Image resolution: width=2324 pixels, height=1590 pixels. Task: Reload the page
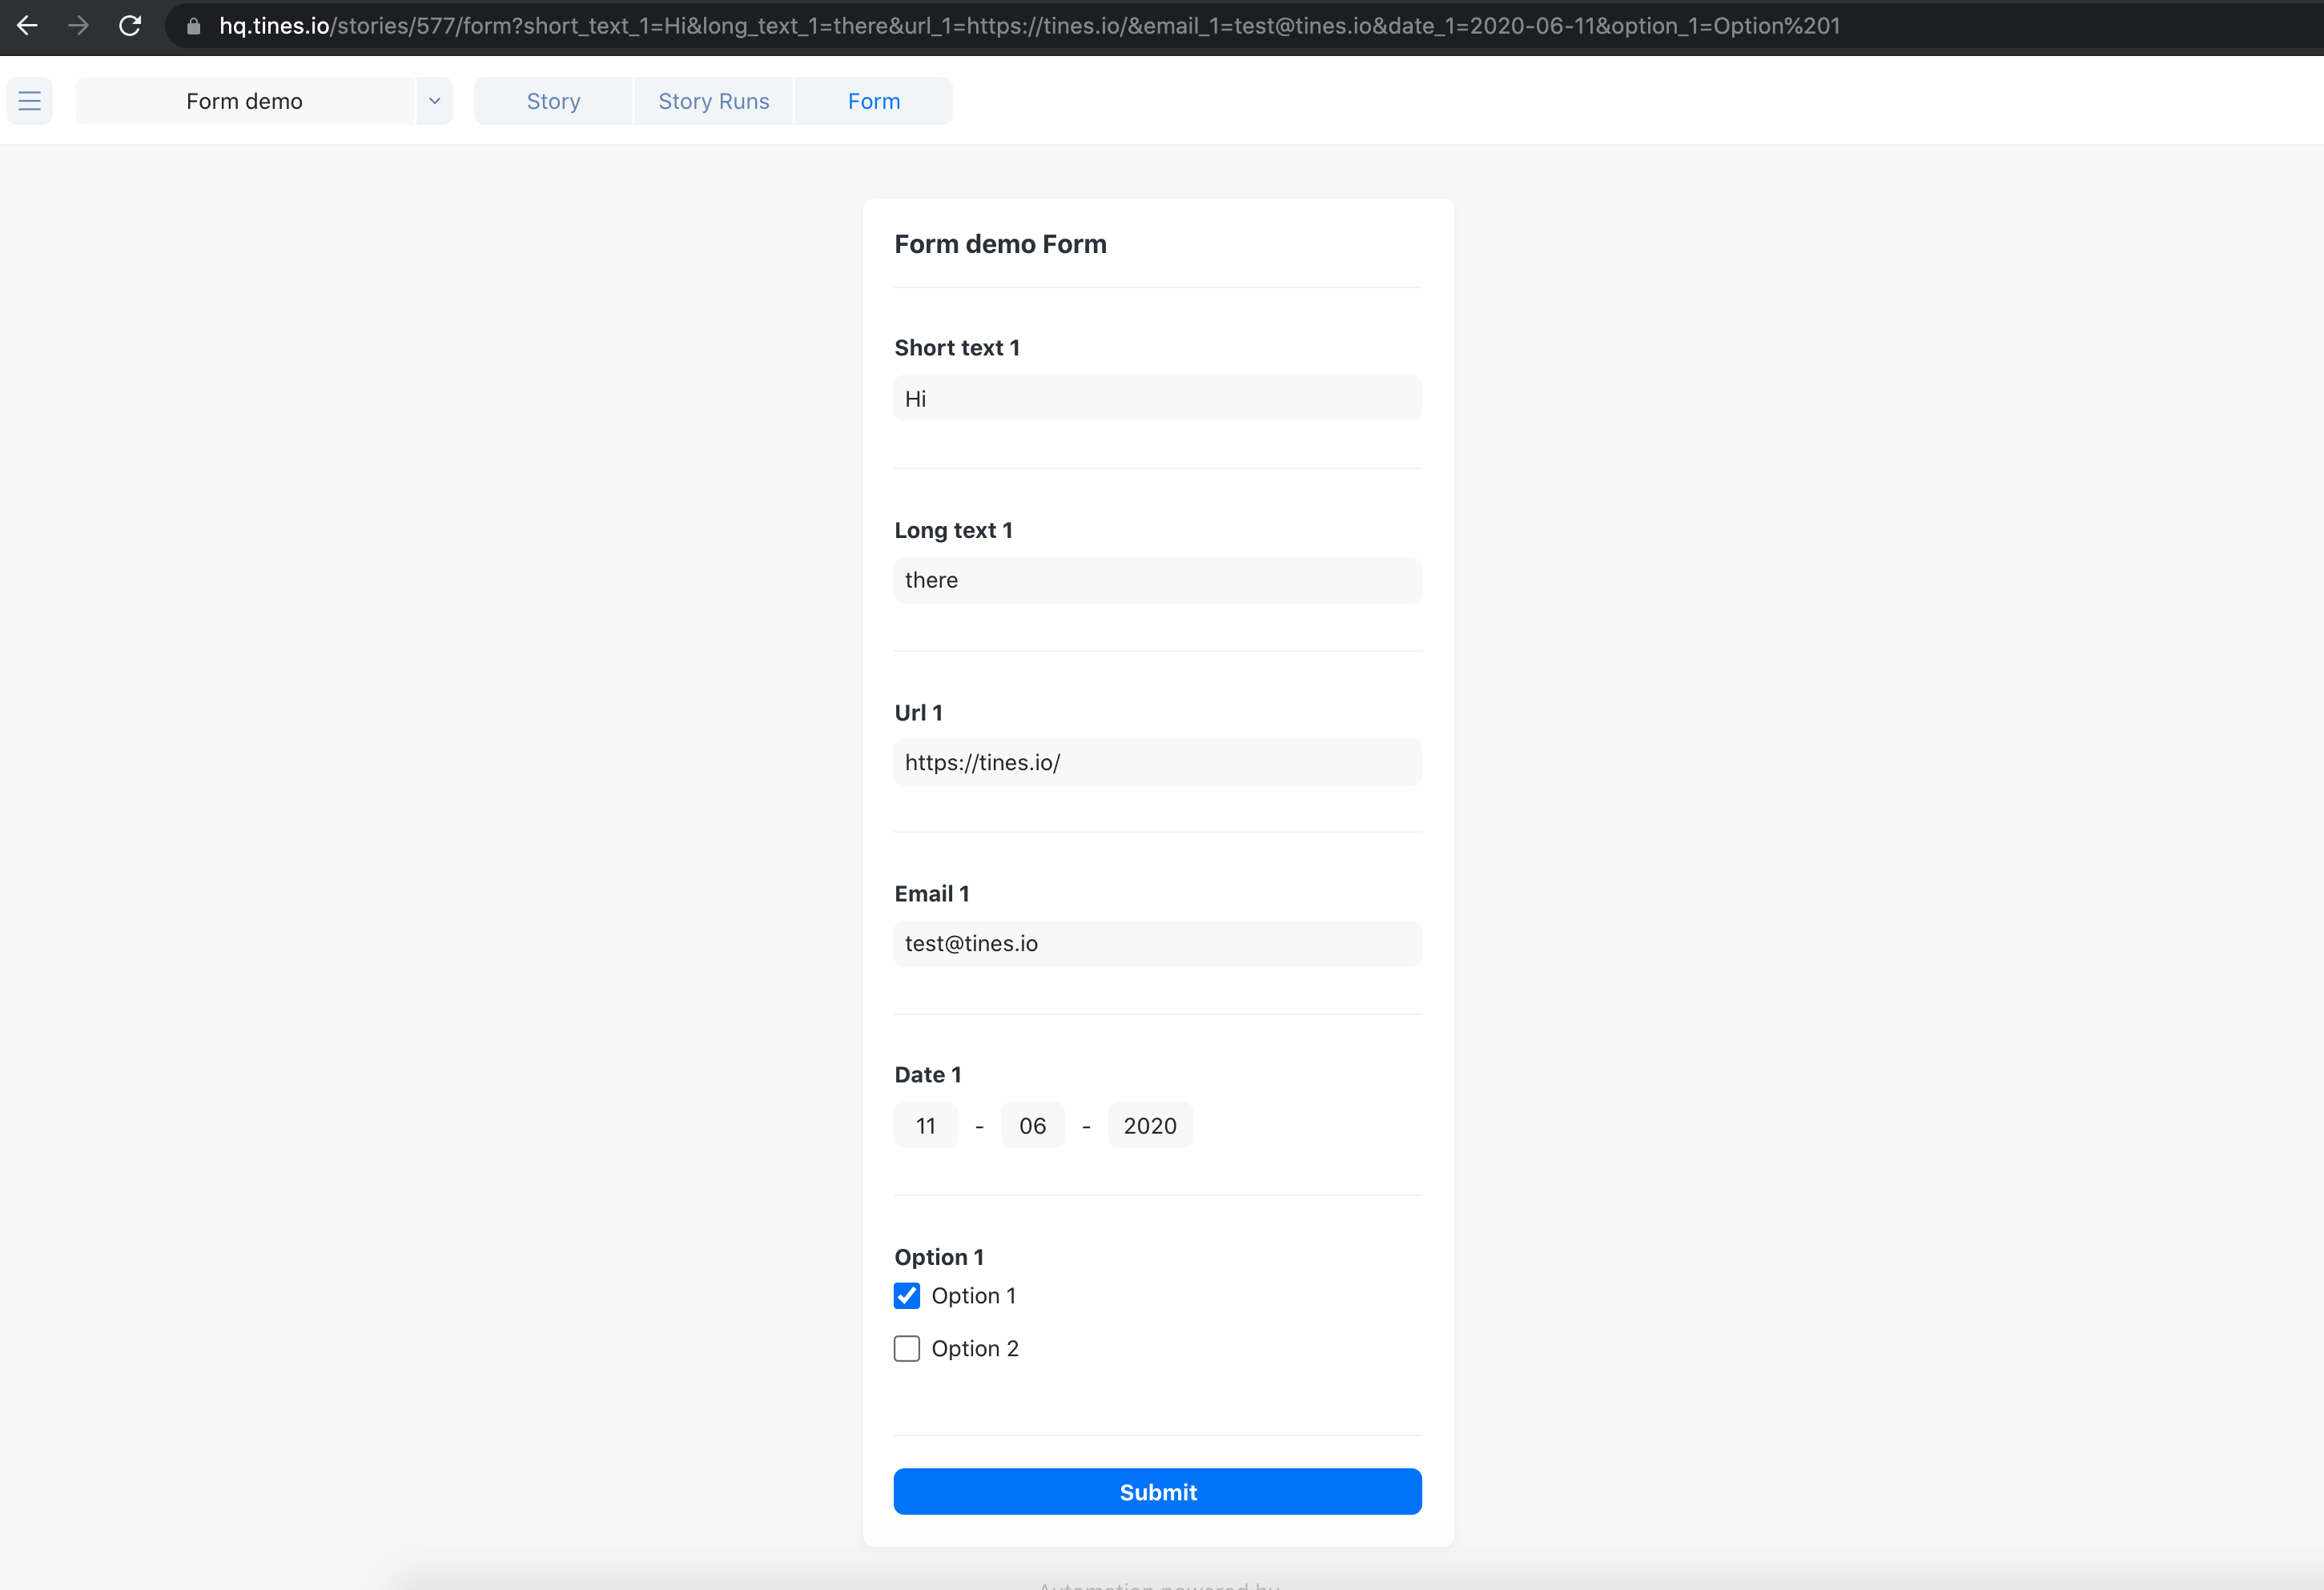(x=130, y=26)
